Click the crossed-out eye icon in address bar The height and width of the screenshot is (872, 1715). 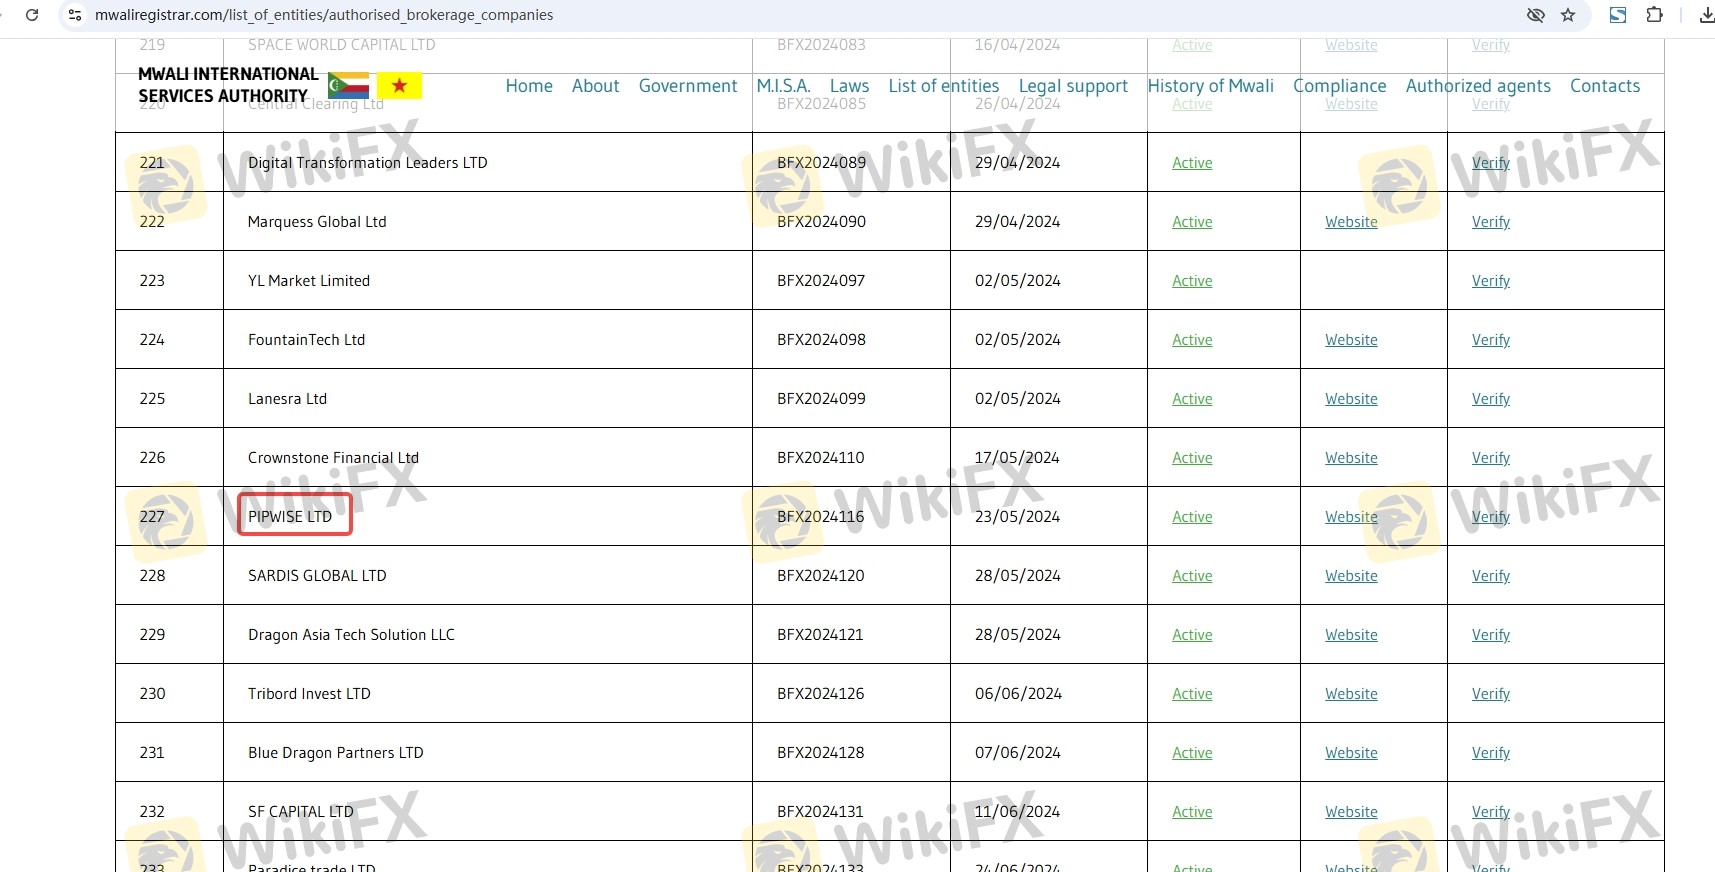[1536, 15]
